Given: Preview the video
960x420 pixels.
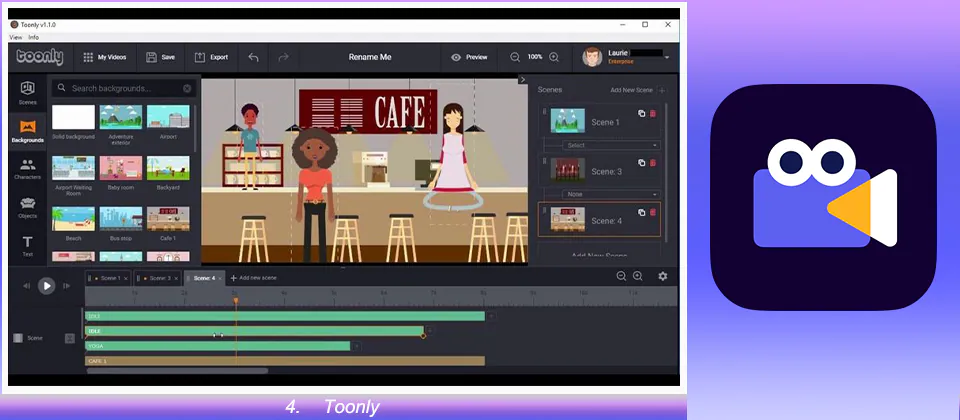Looking at the screenshot, I should (469, 57).
